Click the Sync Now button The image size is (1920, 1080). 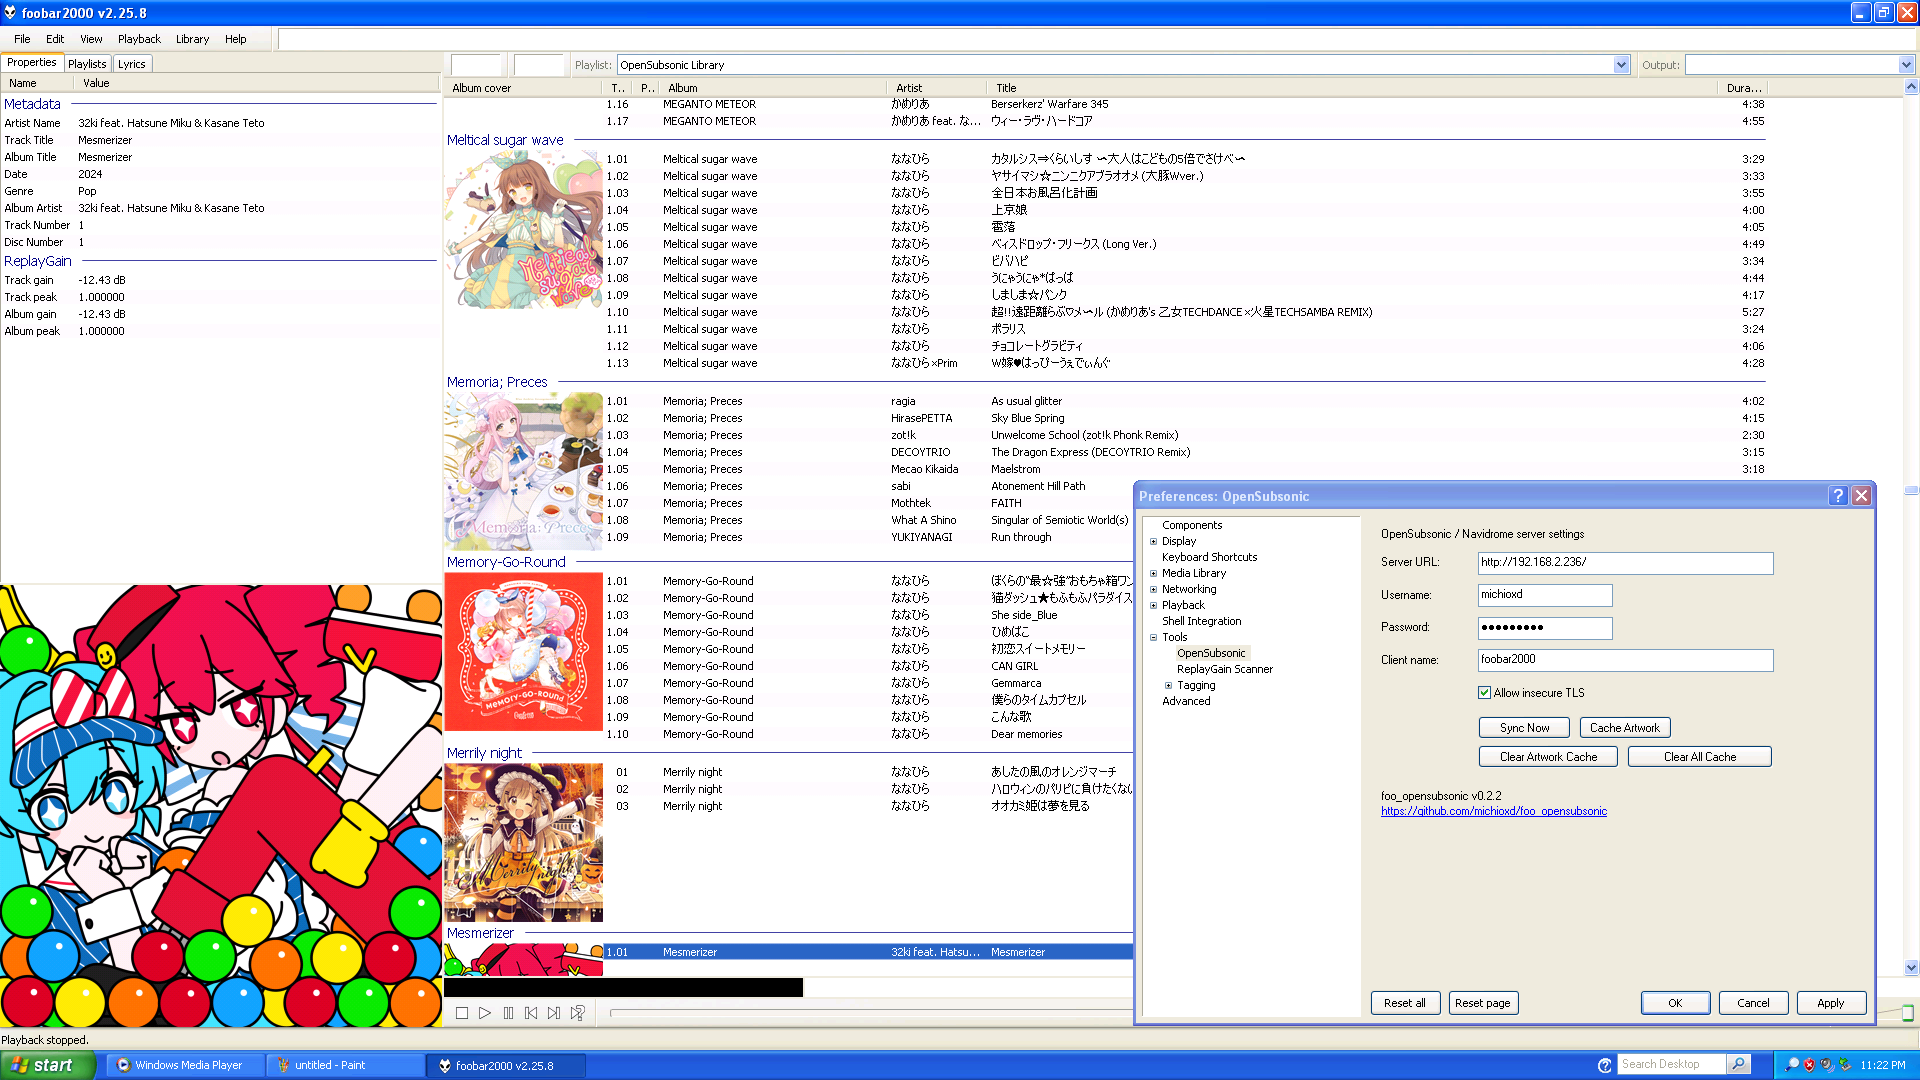click(x=1524, y=728)
